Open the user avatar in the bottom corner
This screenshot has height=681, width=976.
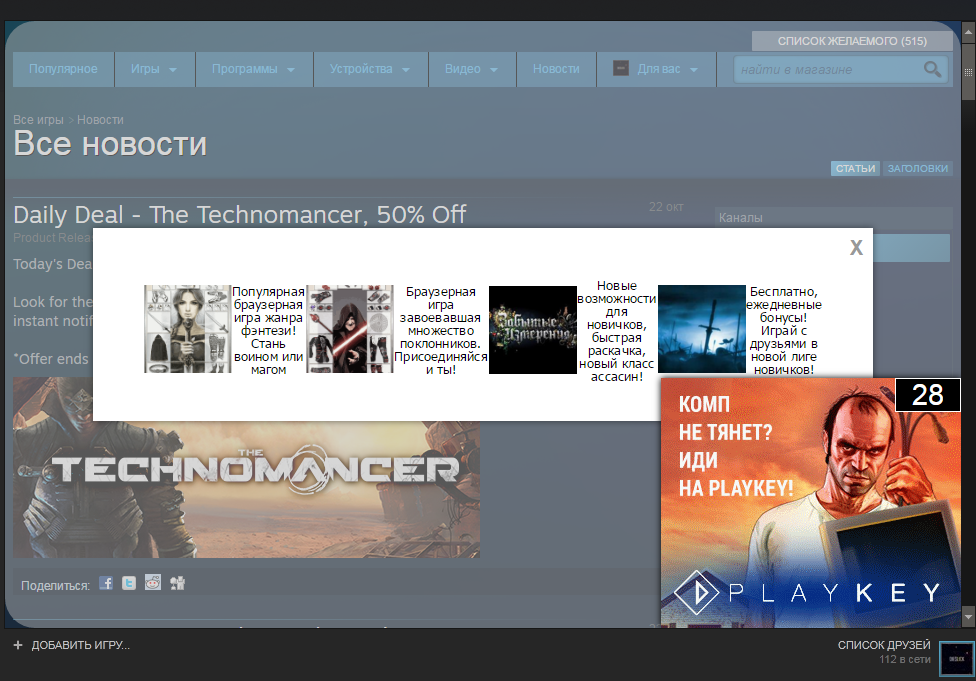click(957, 659)
